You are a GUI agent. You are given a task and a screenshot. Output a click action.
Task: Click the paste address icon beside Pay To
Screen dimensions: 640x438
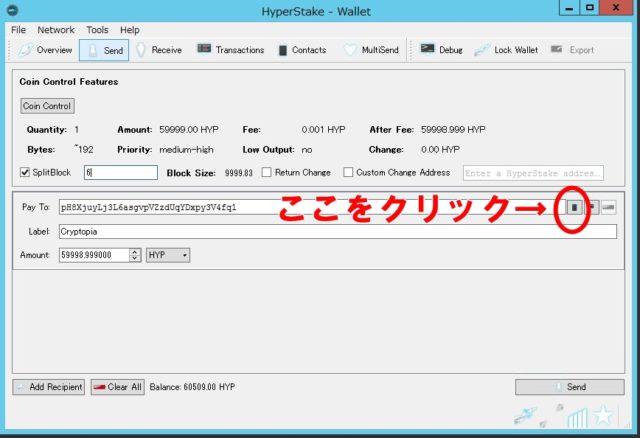click(591, 207)
